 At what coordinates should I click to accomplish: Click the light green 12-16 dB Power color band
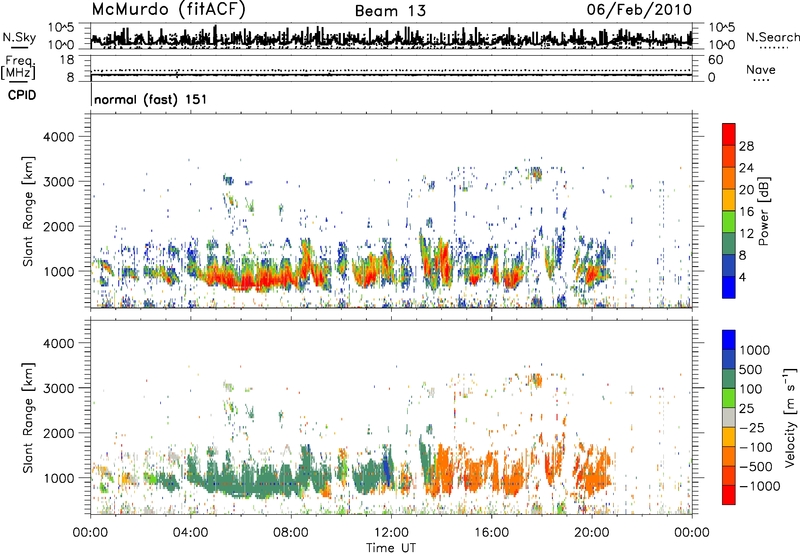(729, 221)
